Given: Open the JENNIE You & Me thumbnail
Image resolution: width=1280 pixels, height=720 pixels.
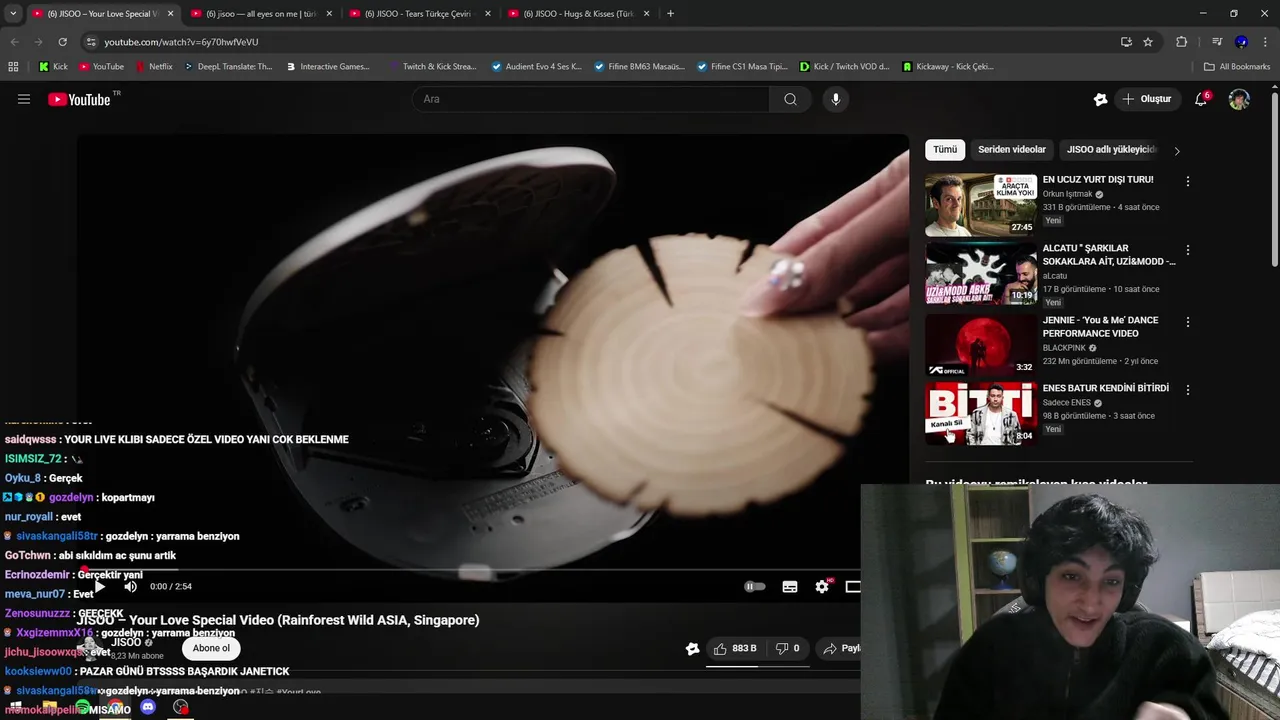Looking at the screenshot, I should tap(981, 345).
